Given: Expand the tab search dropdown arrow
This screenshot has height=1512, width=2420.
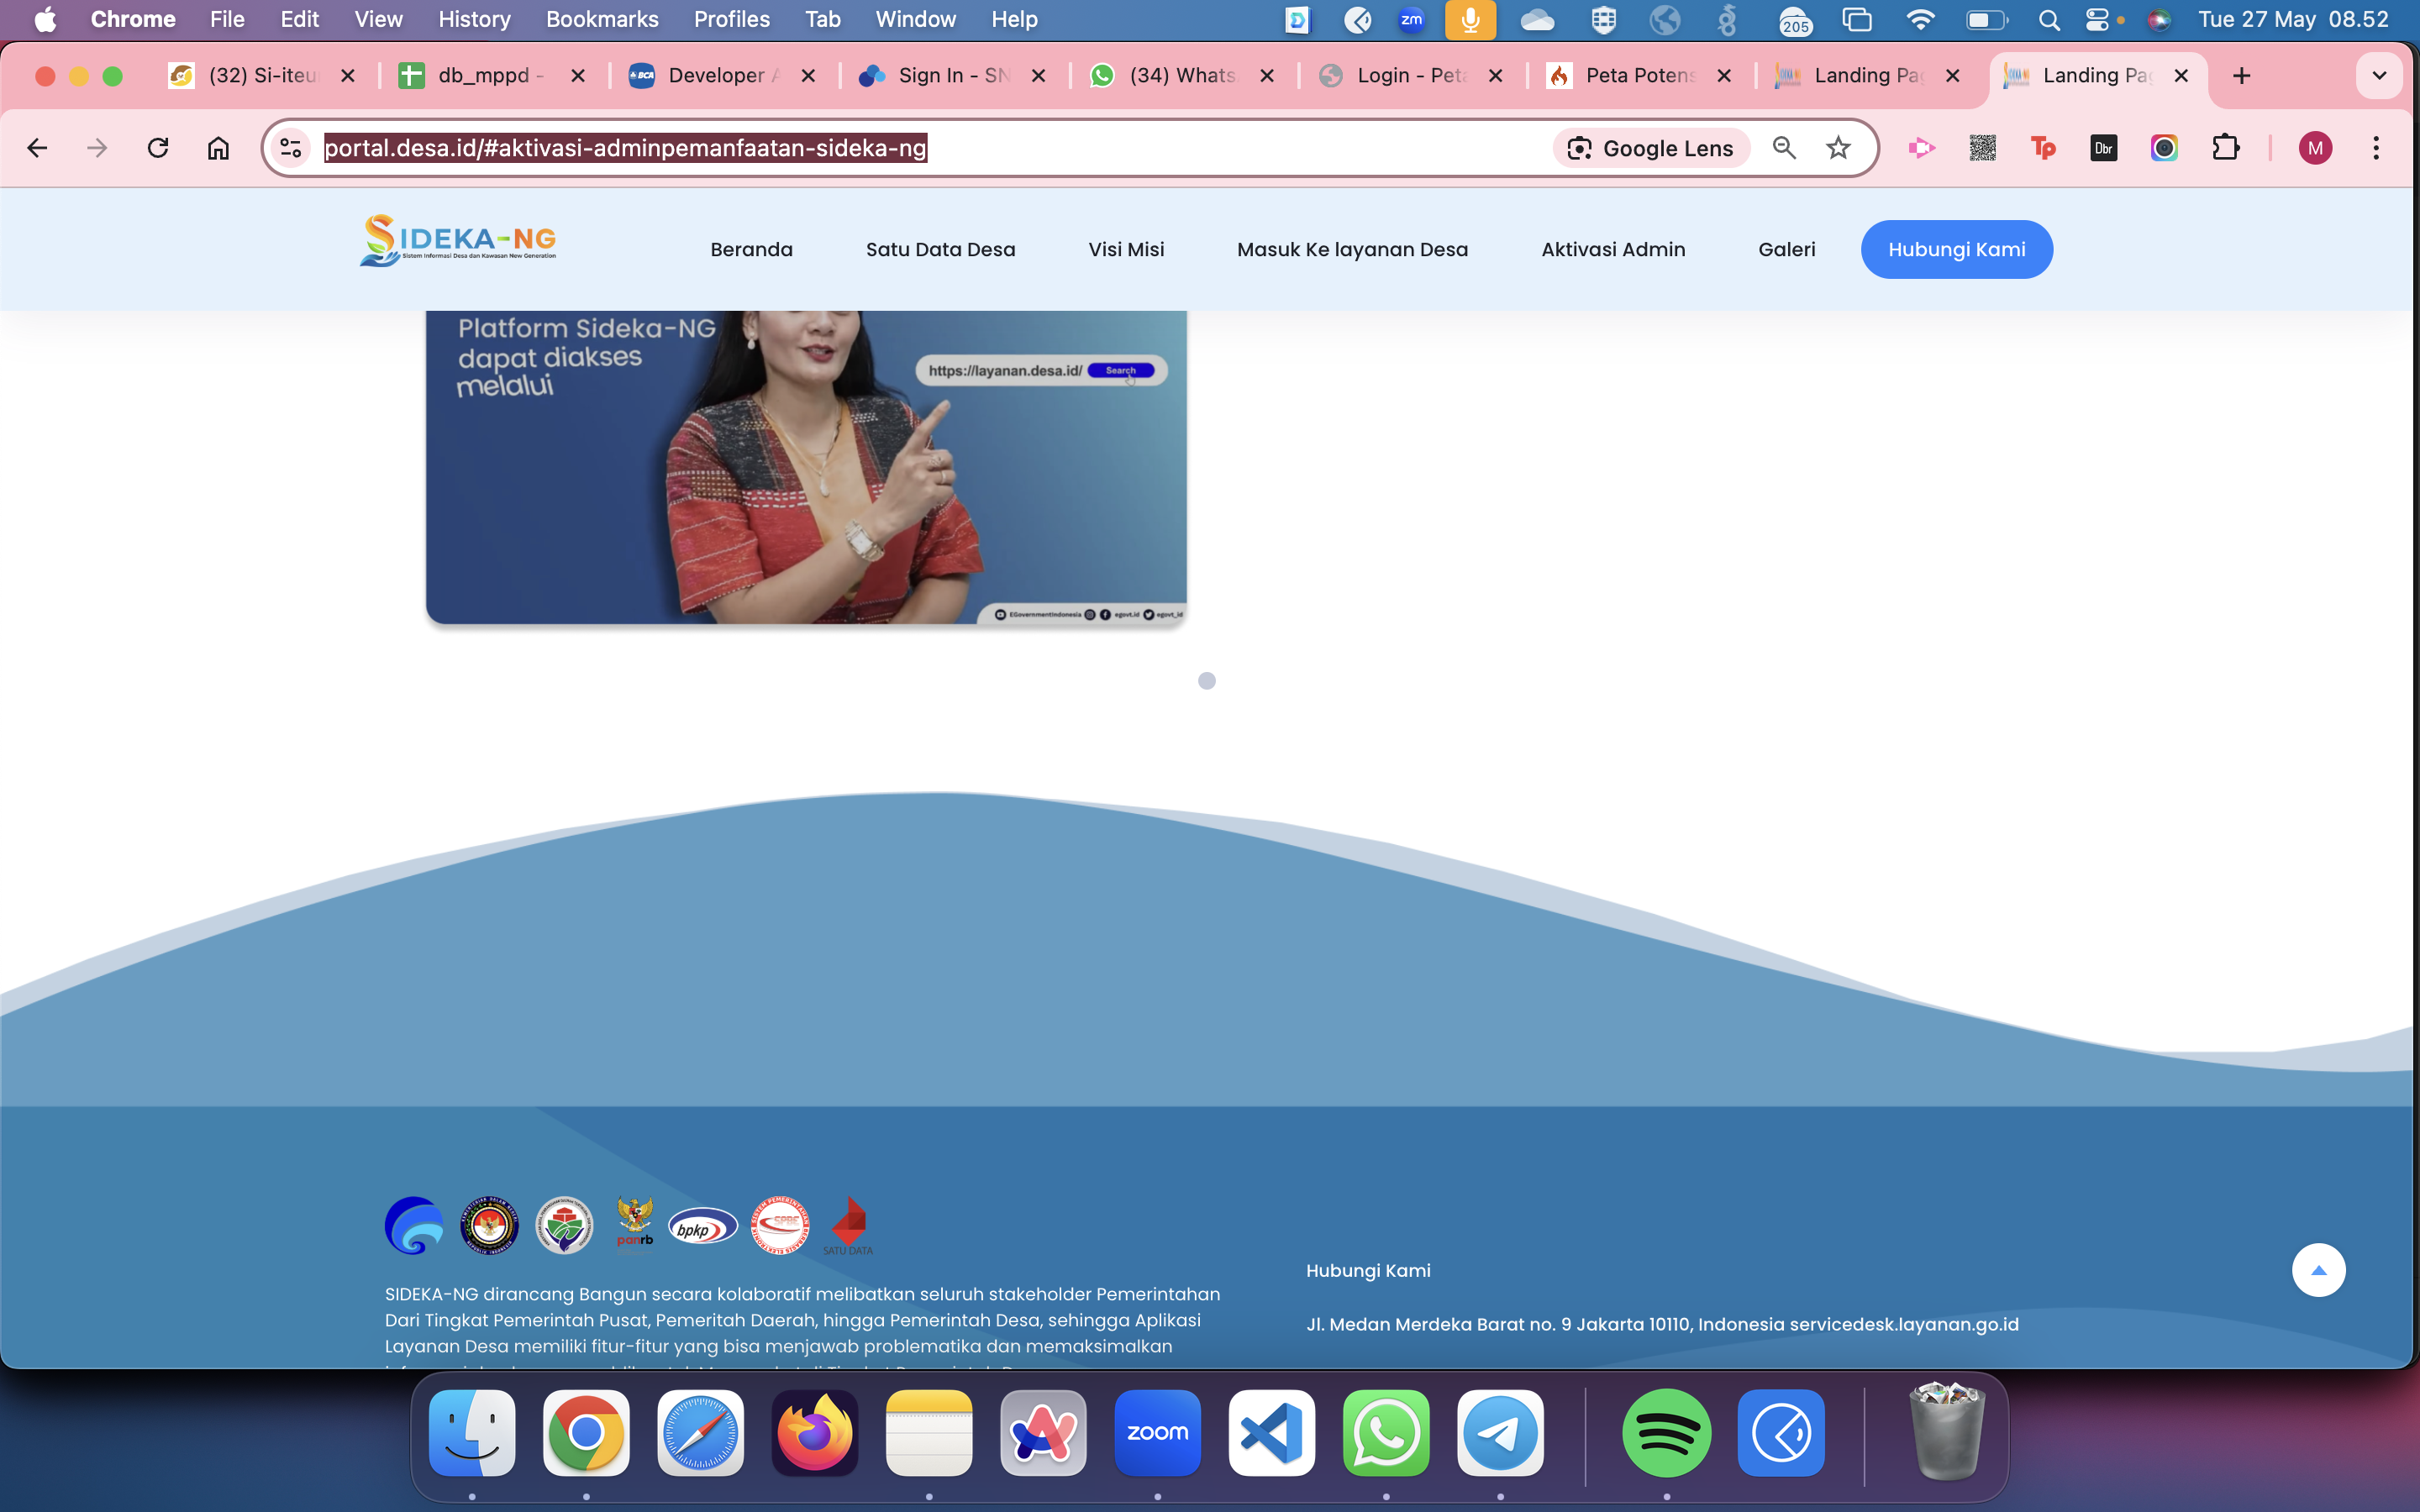Looking at the screenshot, I should (x=2379, y=76).
